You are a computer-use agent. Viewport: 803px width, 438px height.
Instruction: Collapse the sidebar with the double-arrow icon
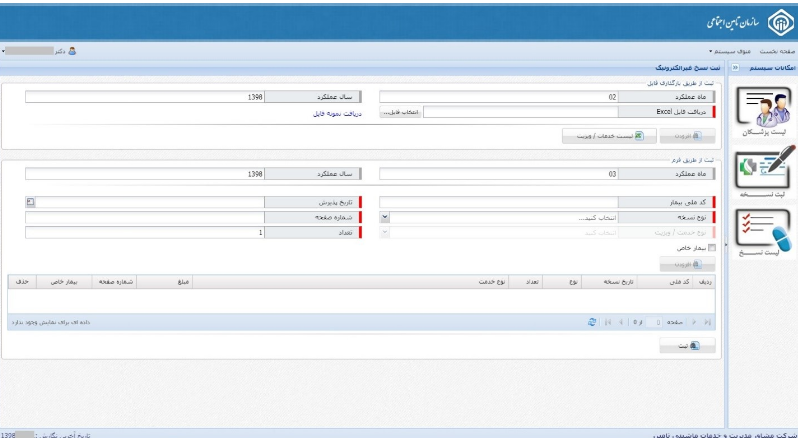pos(735,68)
